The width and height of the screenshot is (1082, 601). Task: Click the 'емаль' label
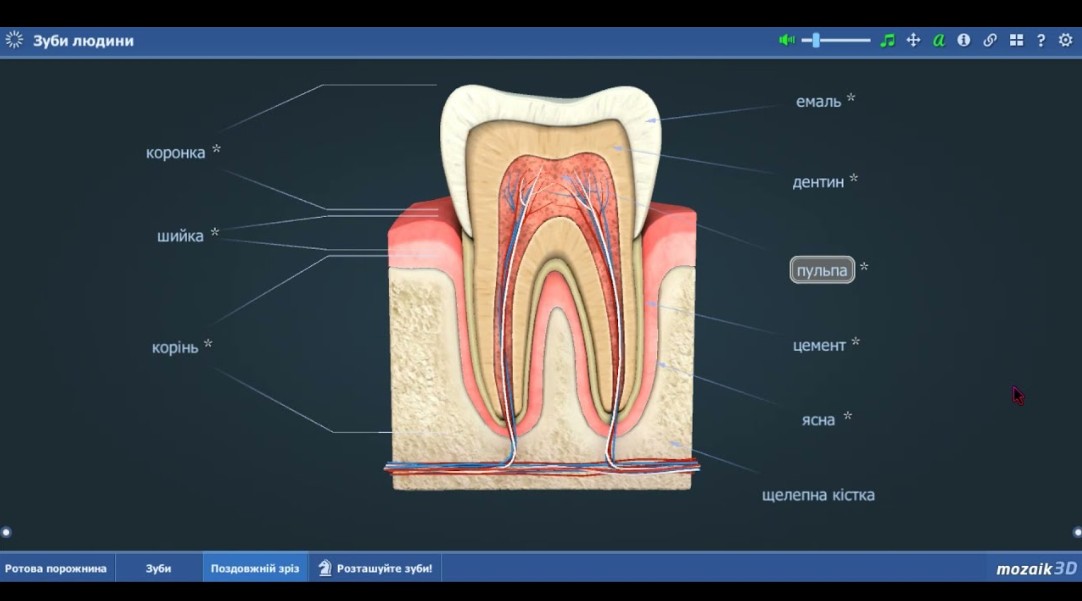pos(818,101)
